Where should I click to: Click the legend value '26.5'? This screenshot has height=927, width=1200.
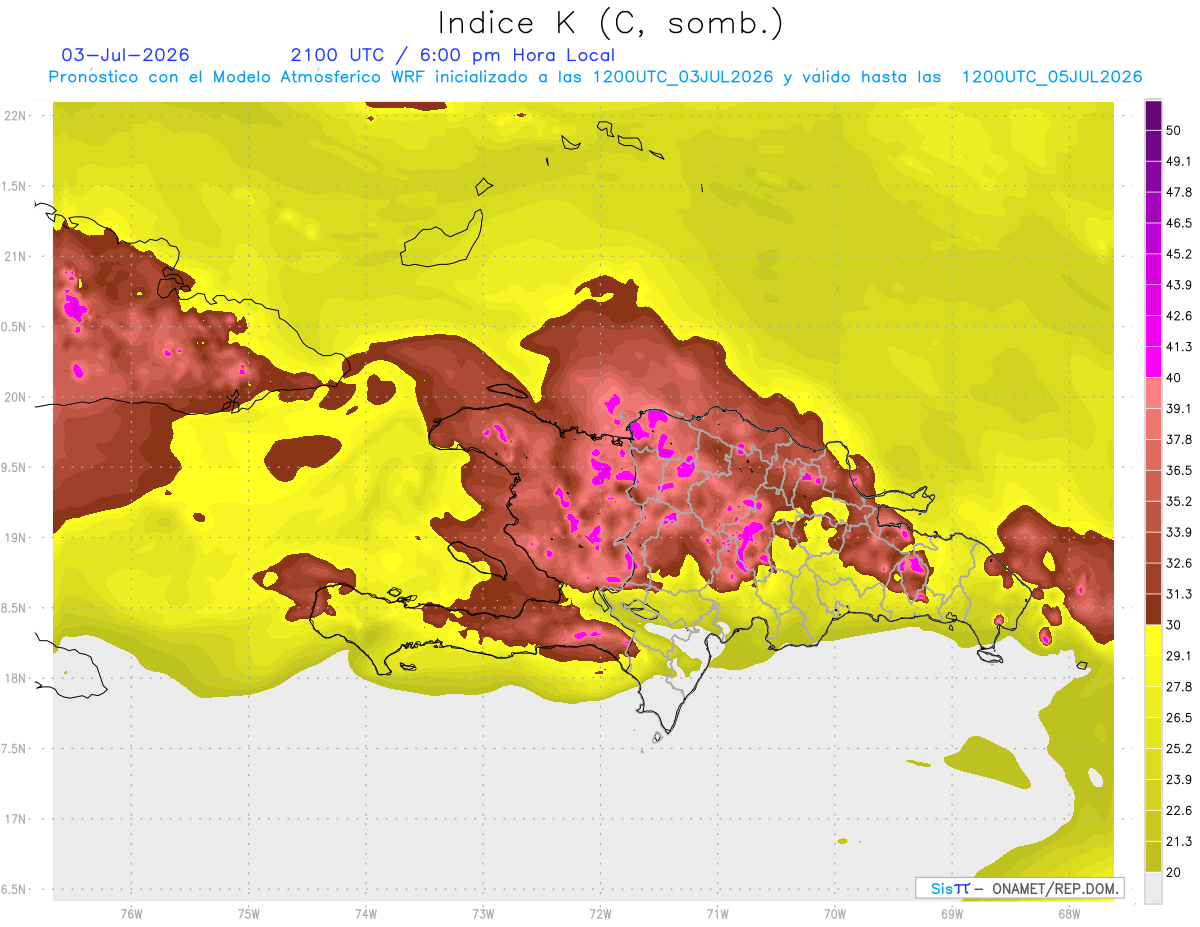[1179, 718]
